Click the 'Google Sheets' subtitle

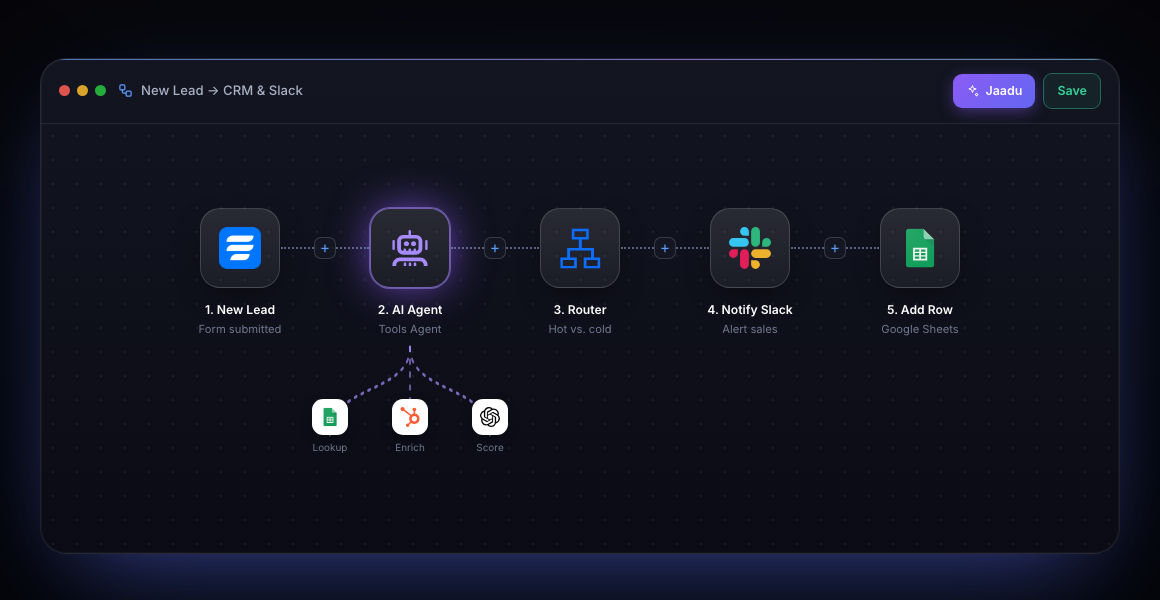pos(920,329)
